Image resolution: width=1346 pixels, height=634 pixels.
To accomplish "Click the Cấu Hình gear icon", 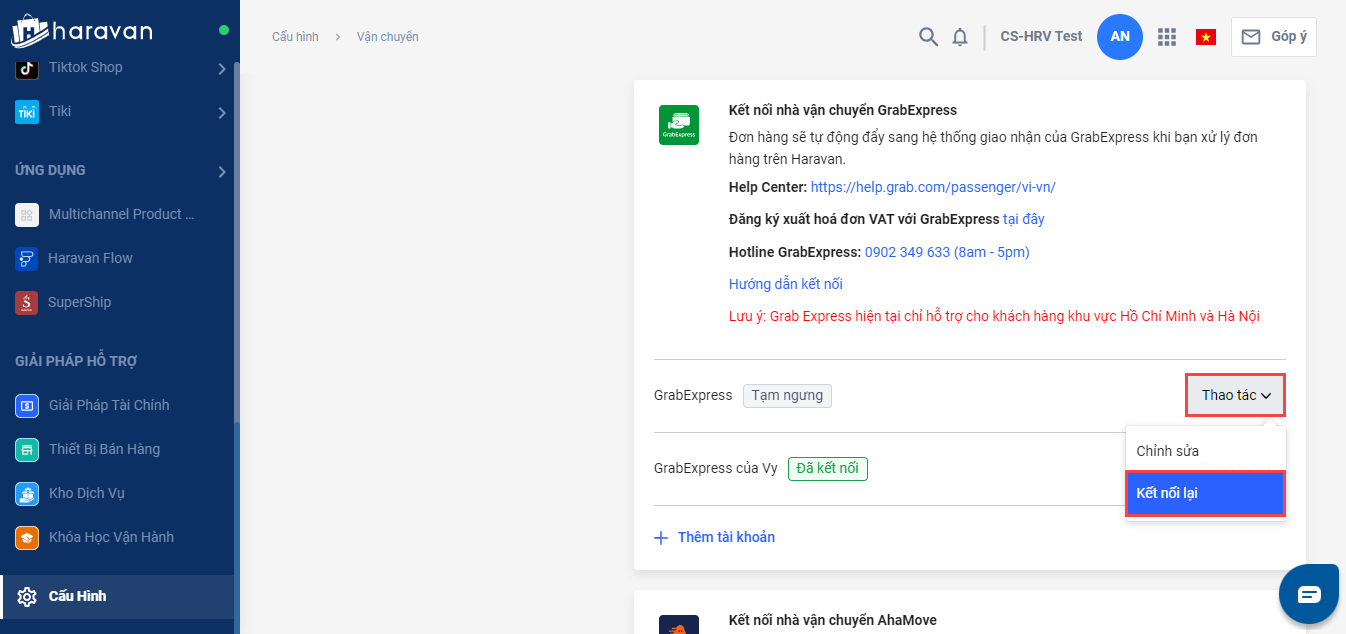I will [x=27, y=597].
